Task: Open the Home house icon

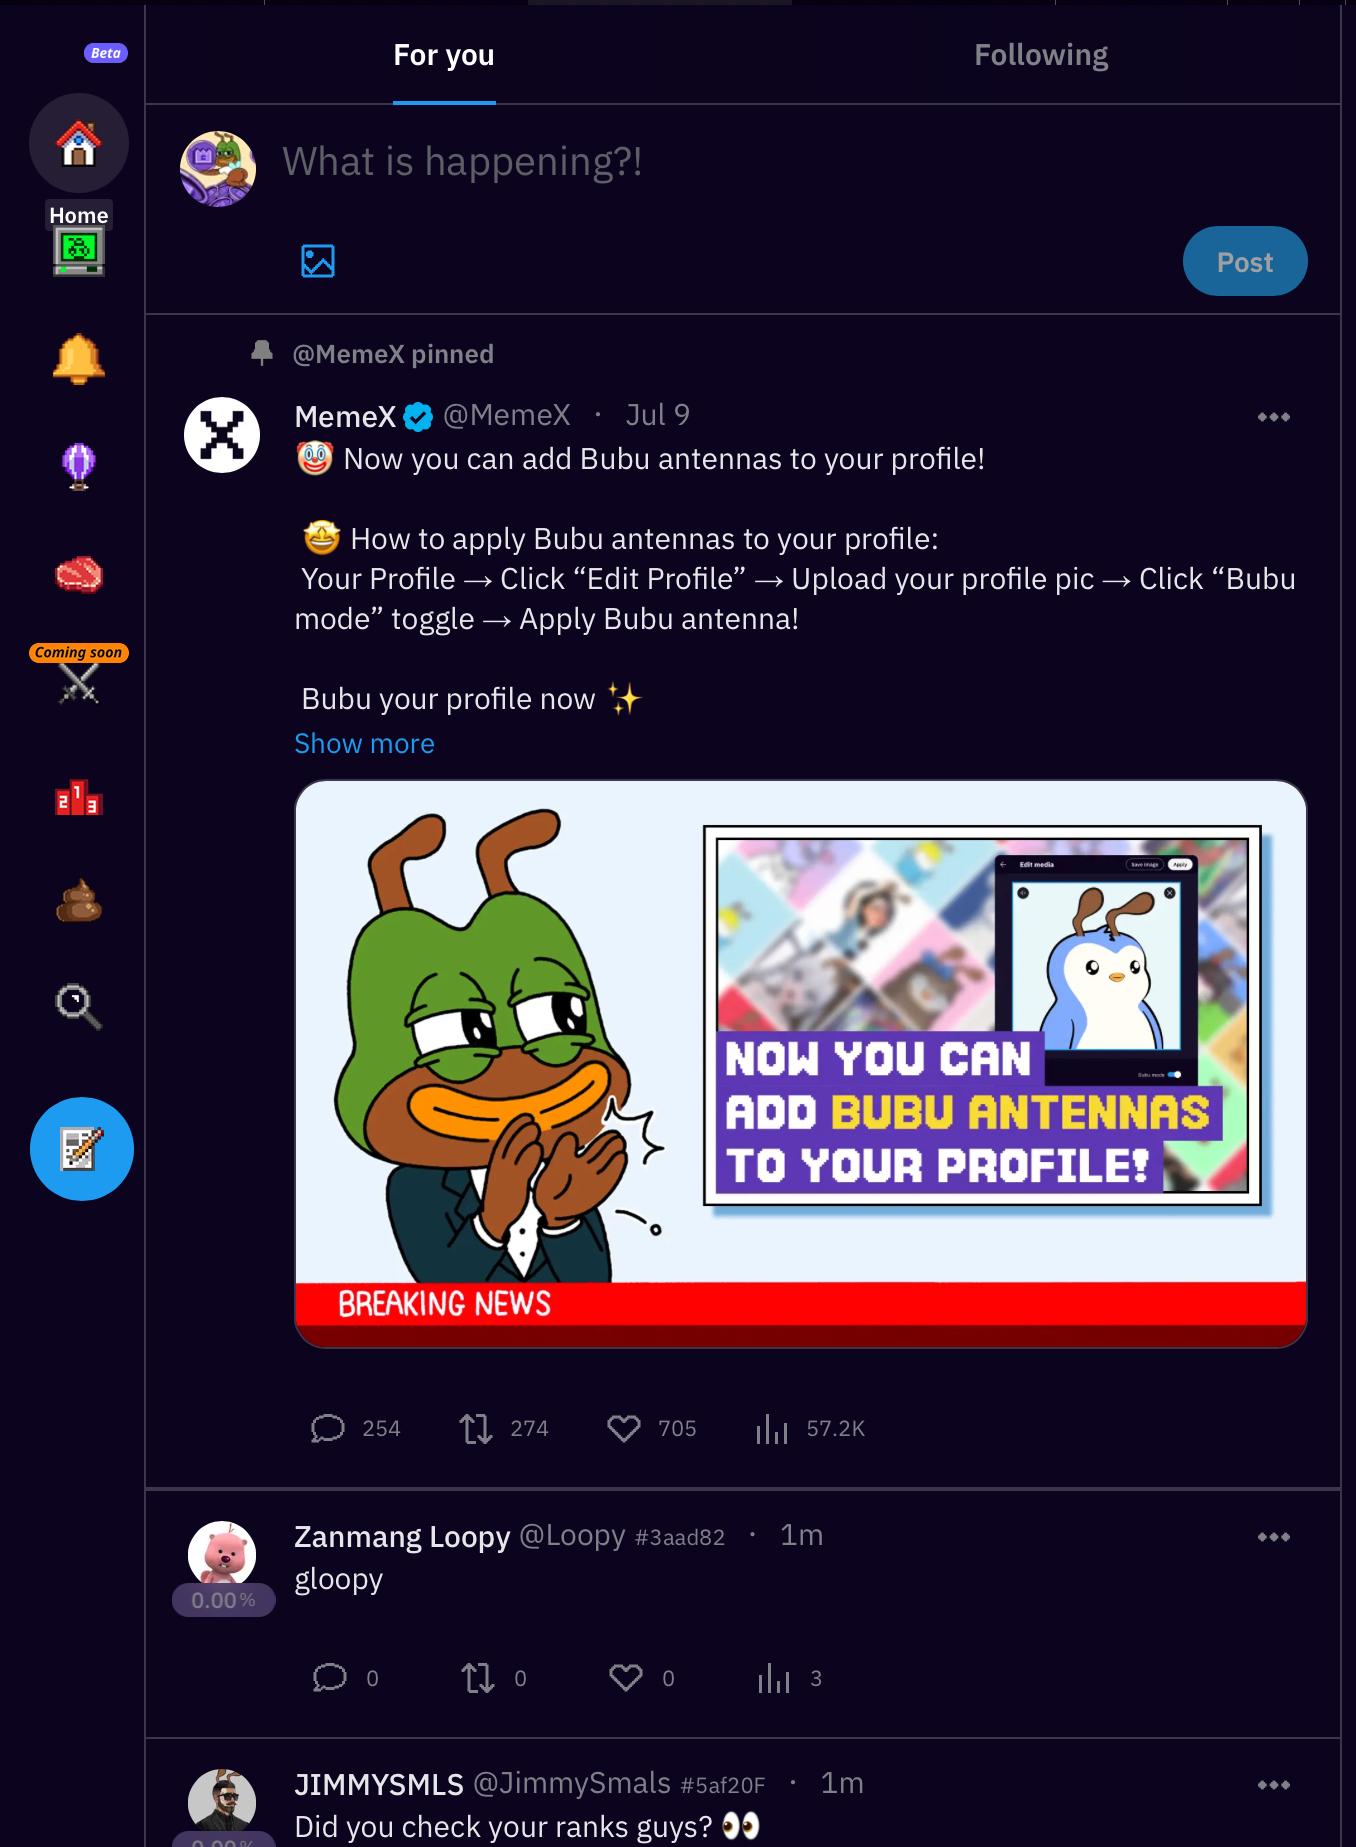Action: coord(78,143)
